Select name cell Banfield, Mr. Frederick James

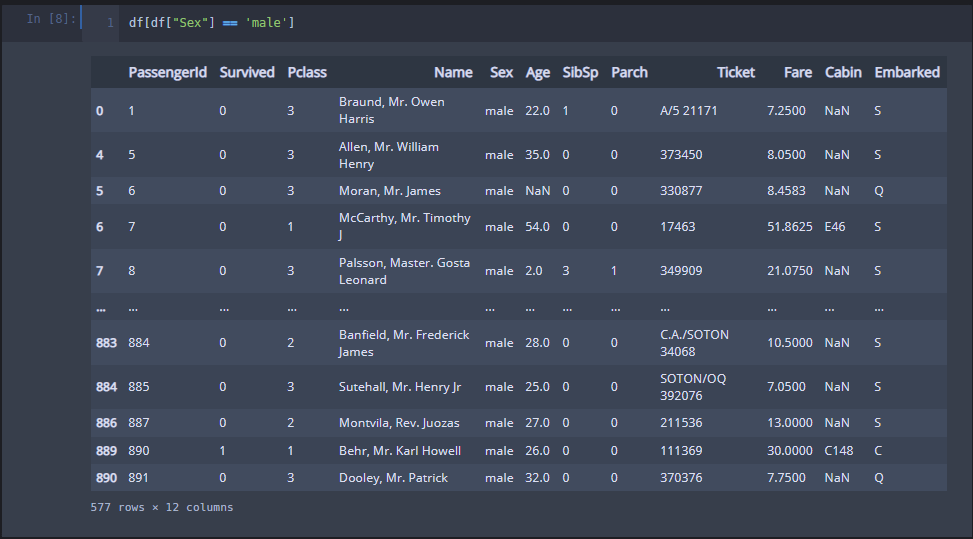coord(404,343)
